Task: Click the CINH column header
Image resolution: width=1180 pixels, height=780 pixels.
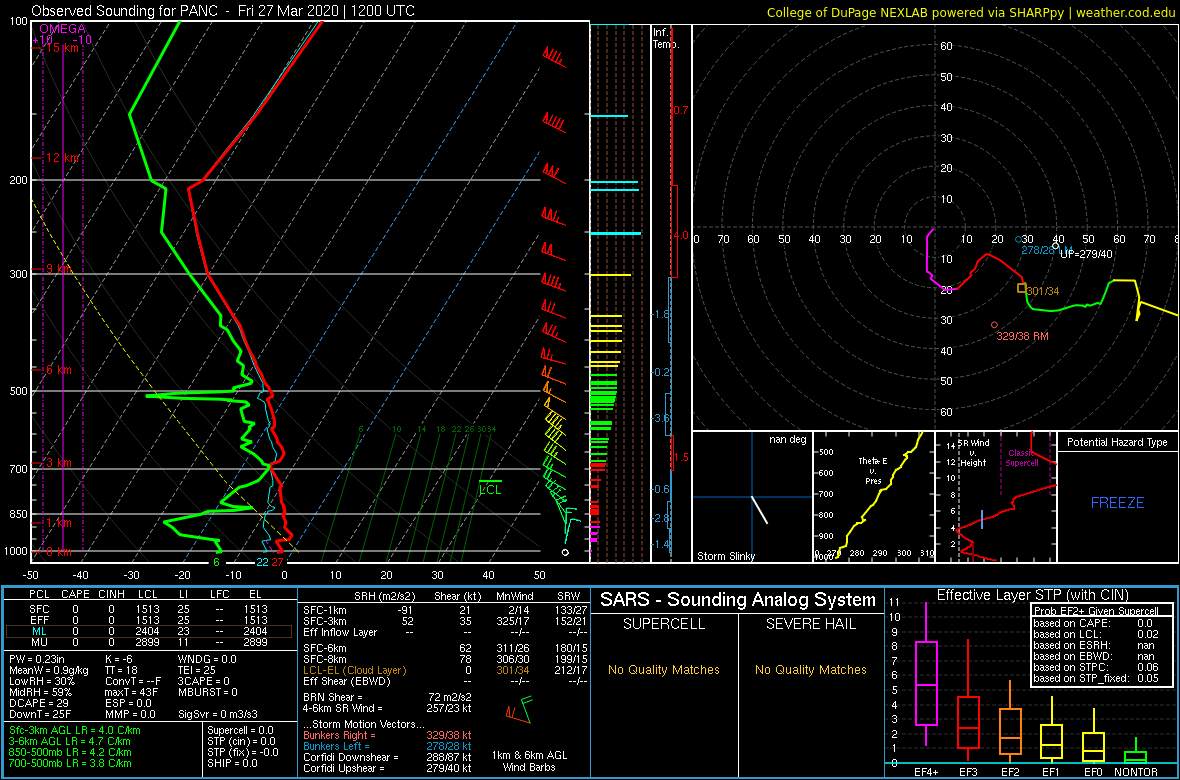Action: click(111, 596)
